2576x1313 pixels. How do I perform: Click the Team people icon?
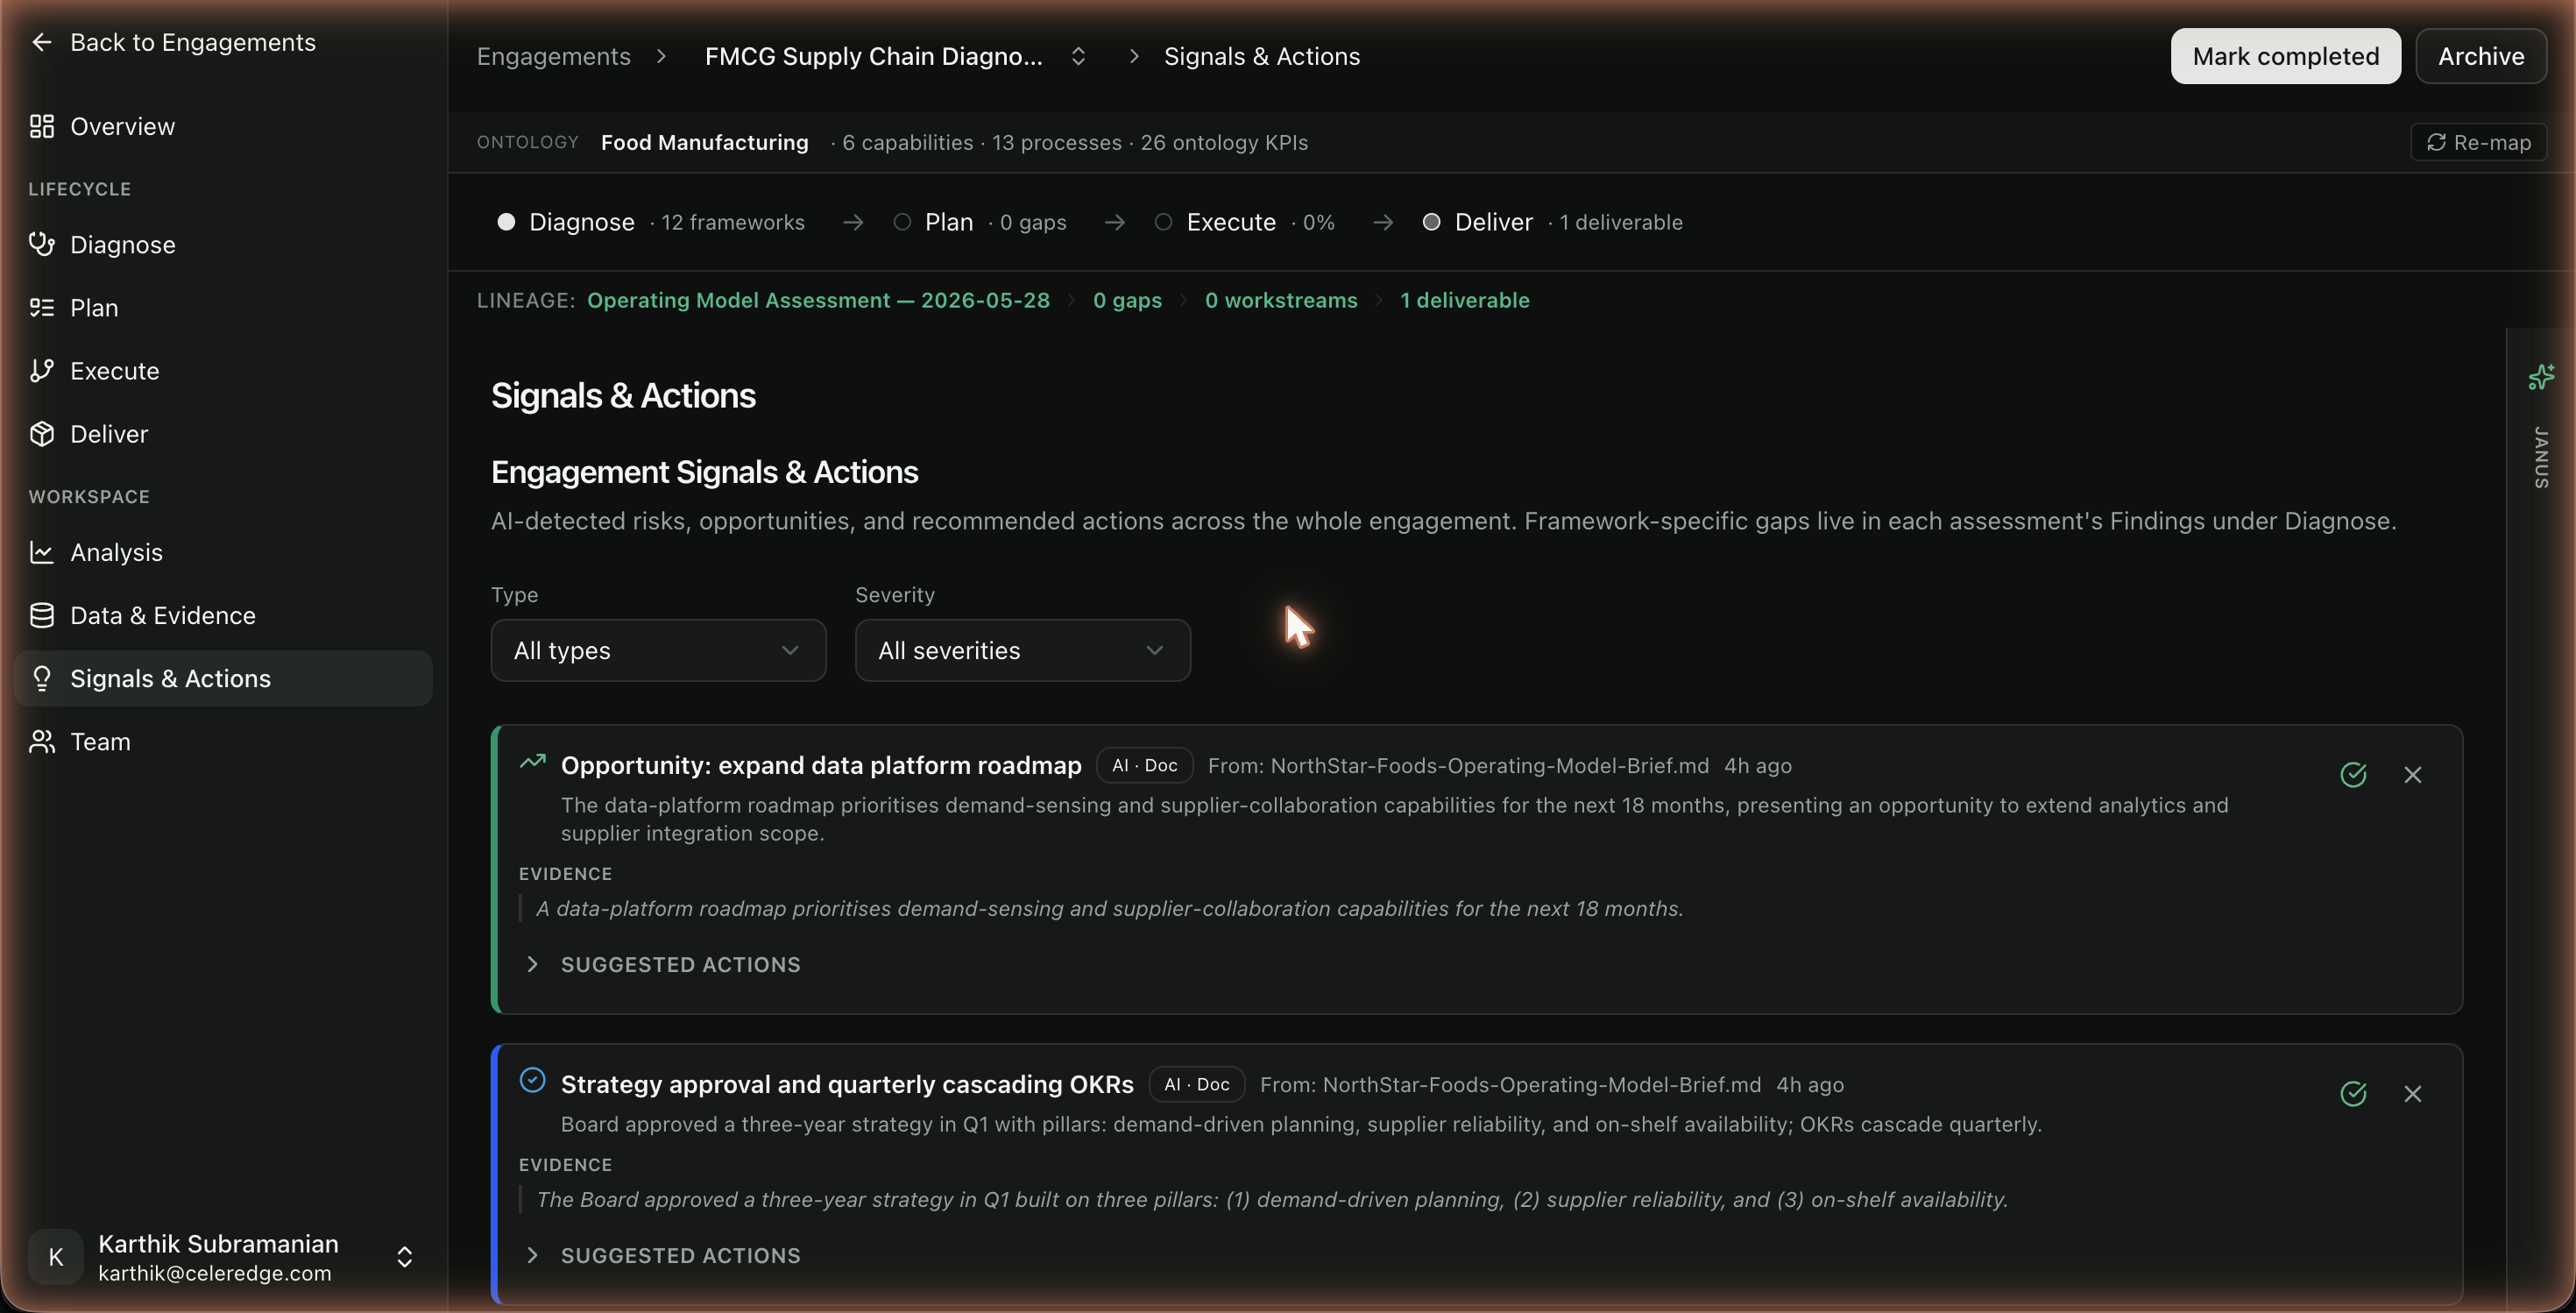(x=42, y=741)
